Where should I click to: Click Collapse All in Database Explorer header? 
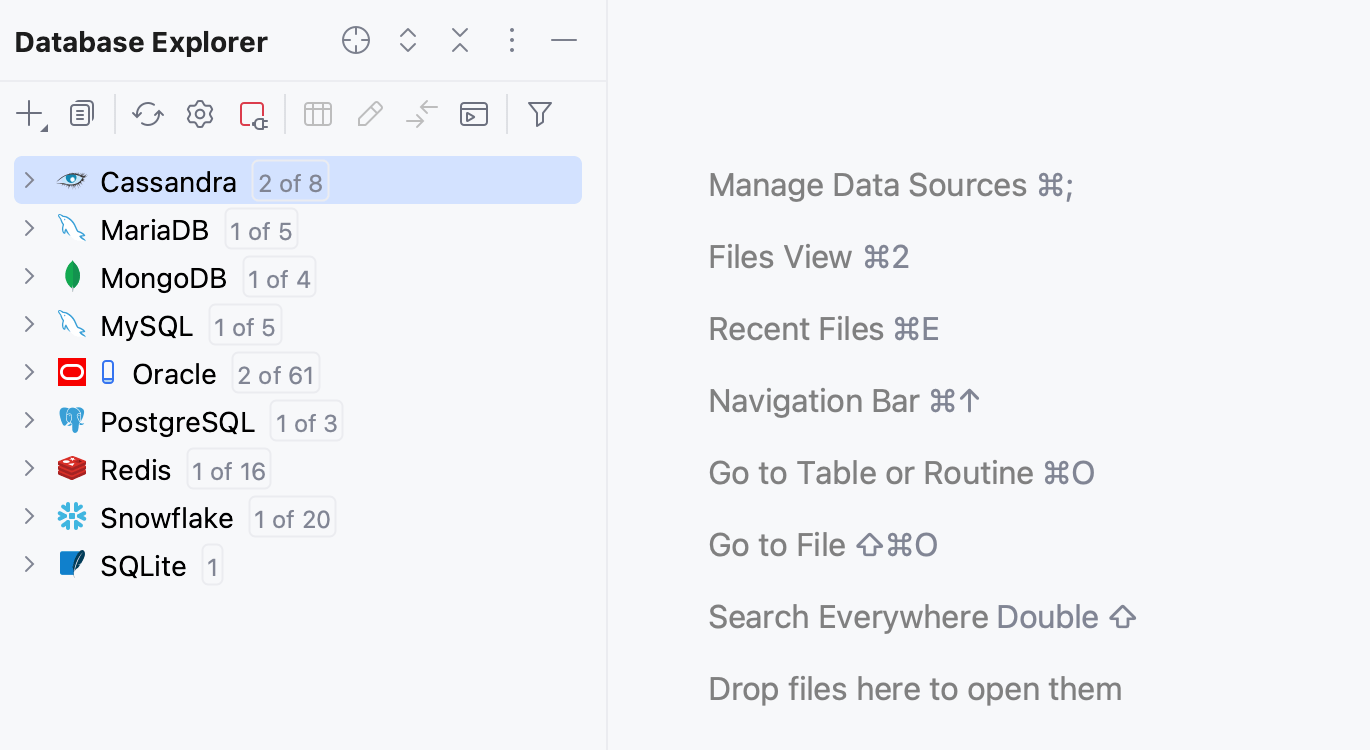point(460,40)
